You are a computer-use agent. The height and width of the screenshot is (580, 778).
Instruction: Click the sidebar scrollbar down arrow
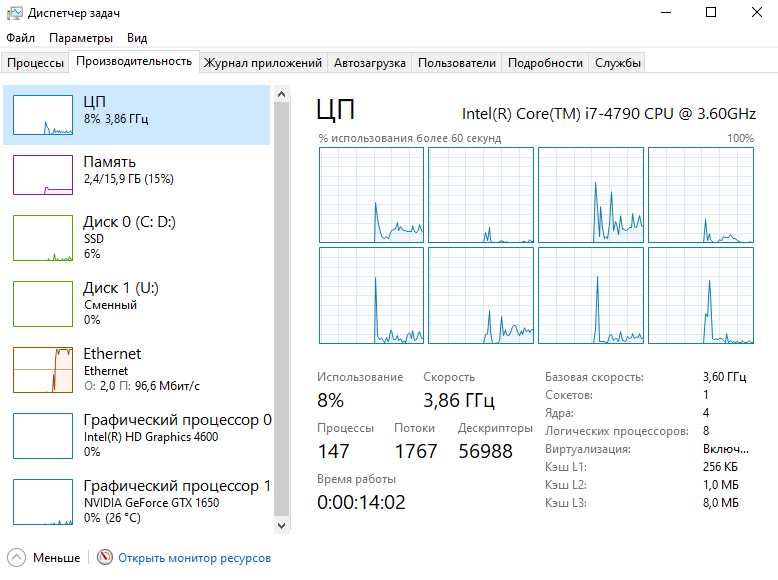pos(281,525)
